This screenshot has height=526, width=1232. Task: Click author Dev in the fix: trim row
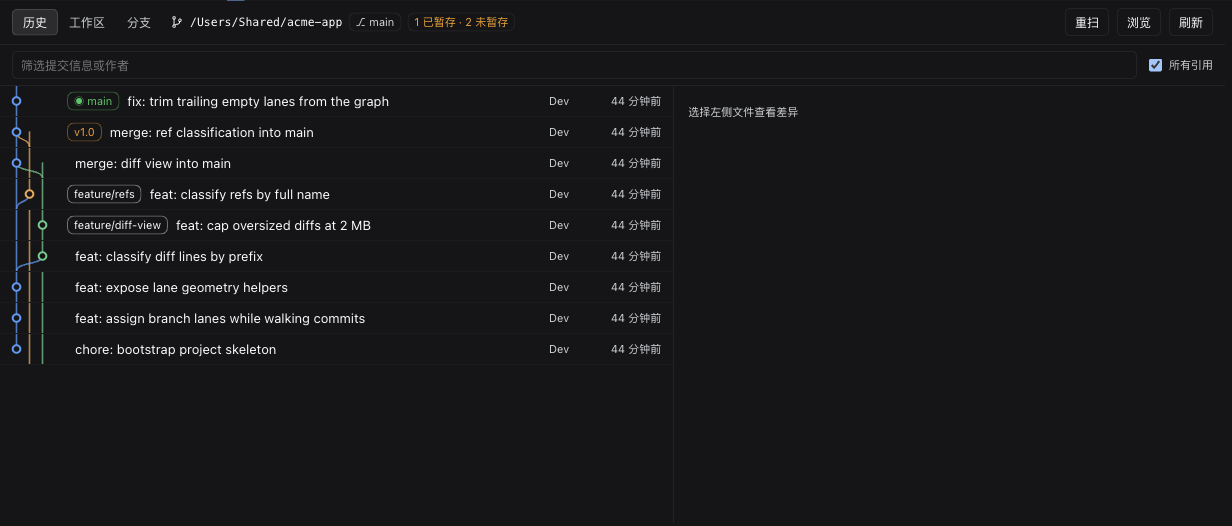[x=559, y=101]
